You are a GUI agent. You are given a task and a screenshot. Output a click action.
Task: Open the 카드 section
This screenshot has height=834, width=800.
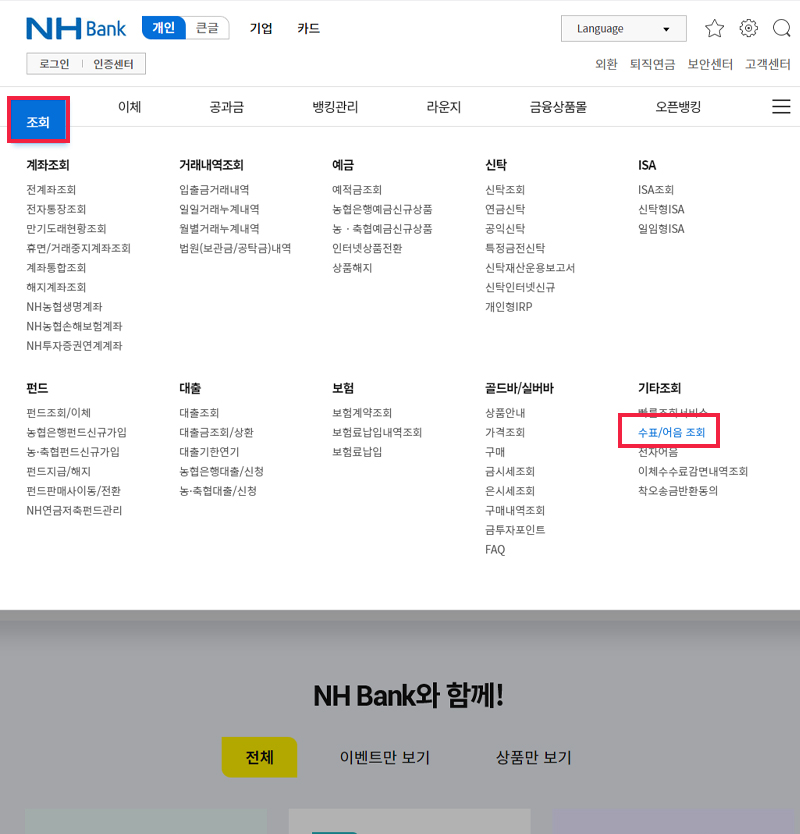point(309,28)
